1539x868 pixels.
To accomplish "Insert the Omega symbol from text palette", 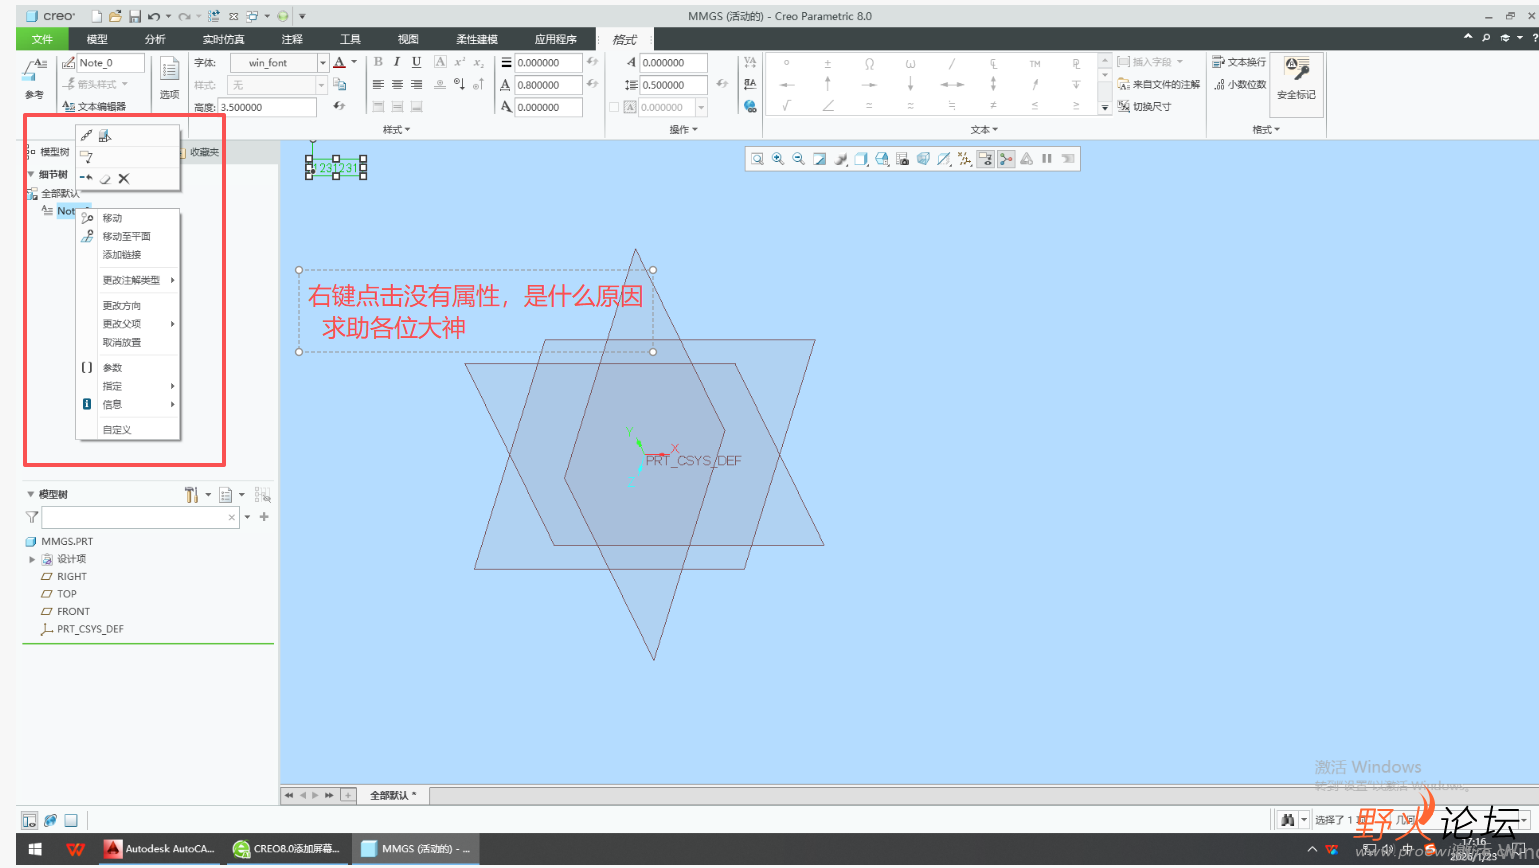I will pos(869,63).
